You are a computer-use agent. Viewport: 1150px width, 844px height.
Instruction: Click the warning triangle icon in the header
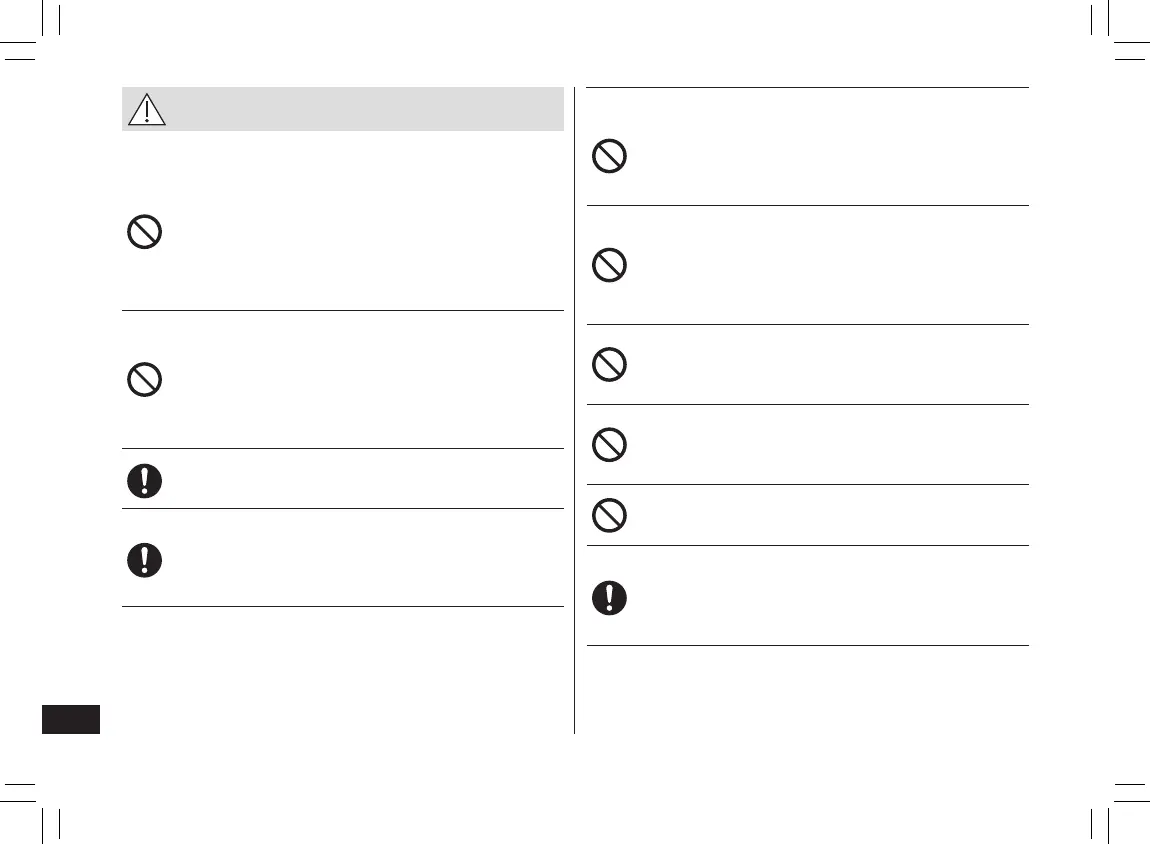pyautogui.click(x=146, y=109)
